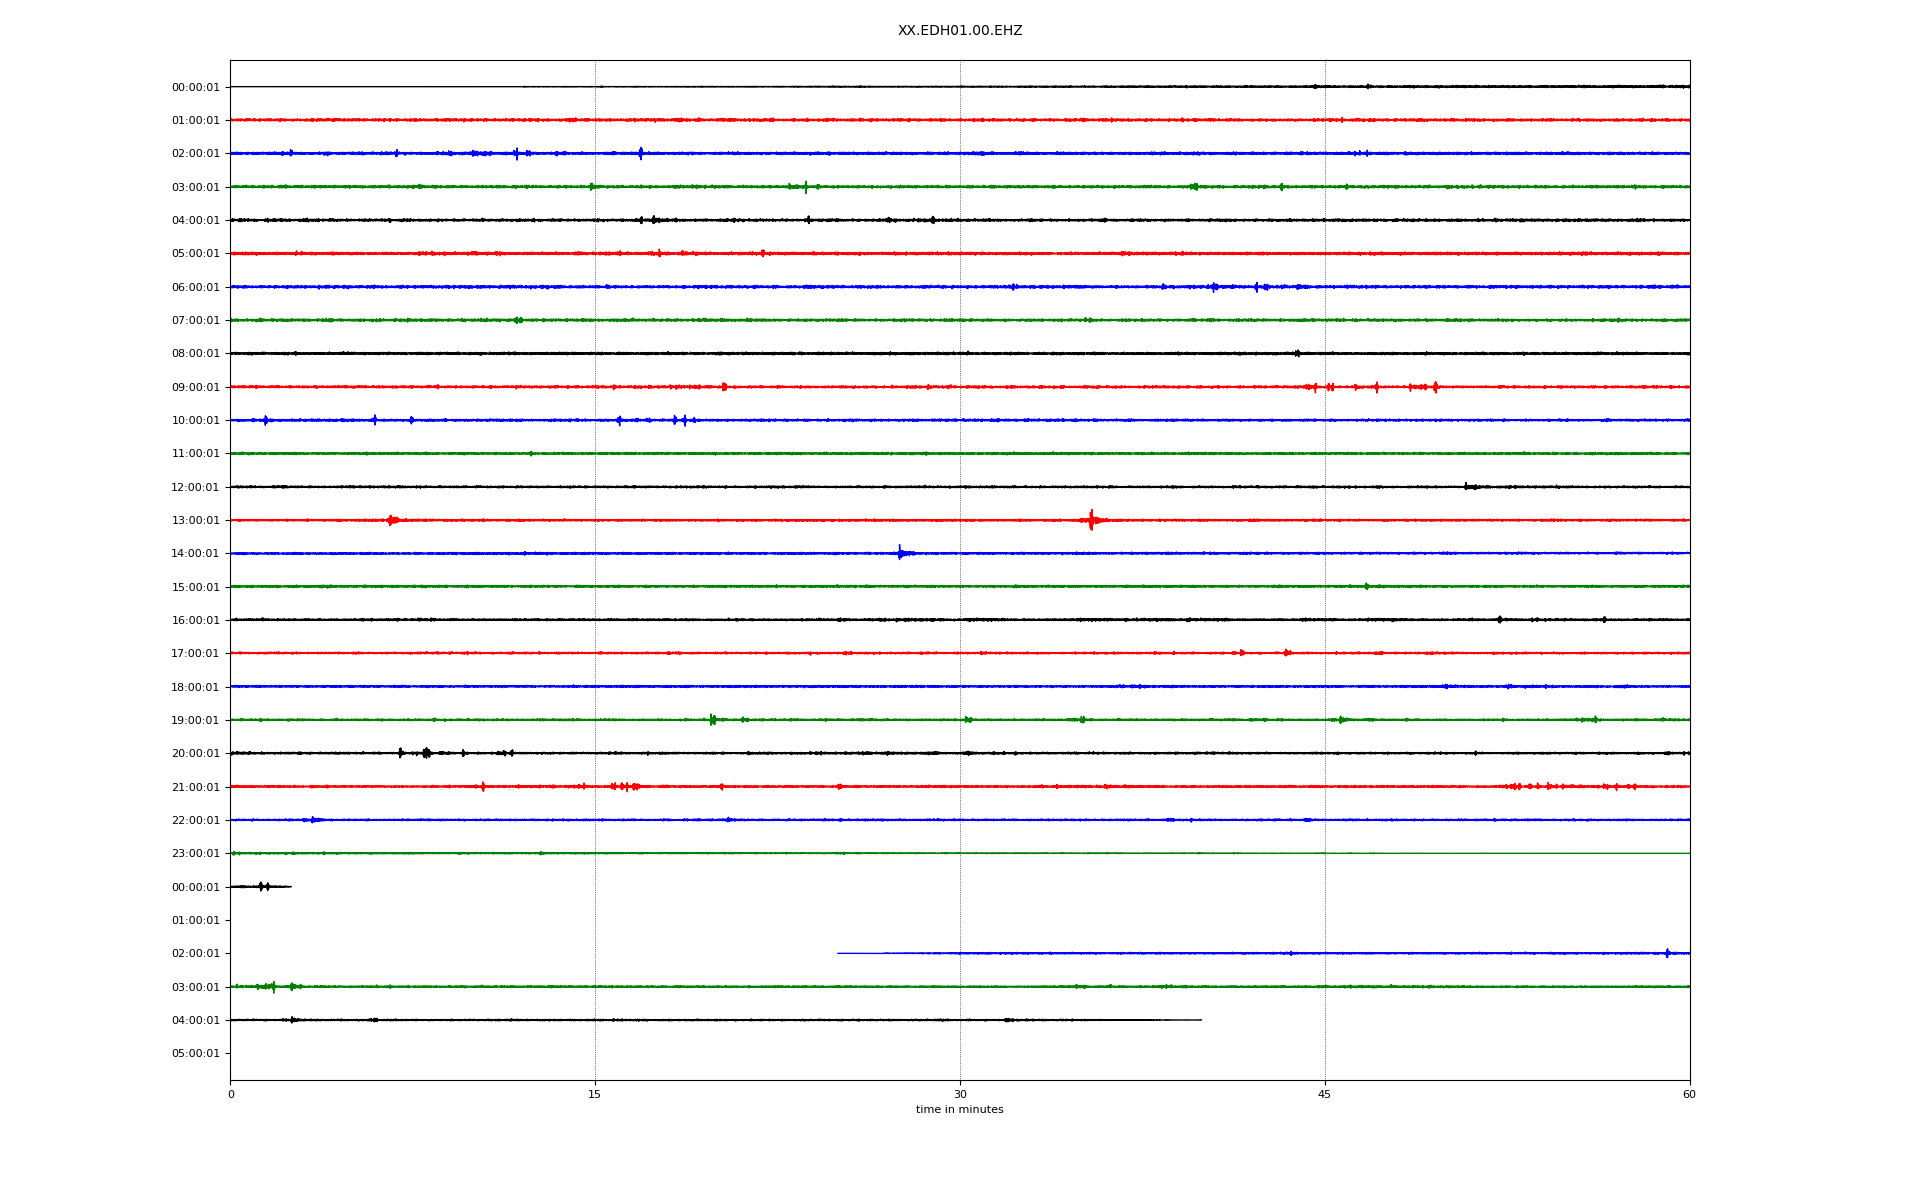Image resolution: width=1920 pixels, height=1200 pixels.
Task: Click the 0 minute x-axis tick label
Action: click(x=231, y=1094)
